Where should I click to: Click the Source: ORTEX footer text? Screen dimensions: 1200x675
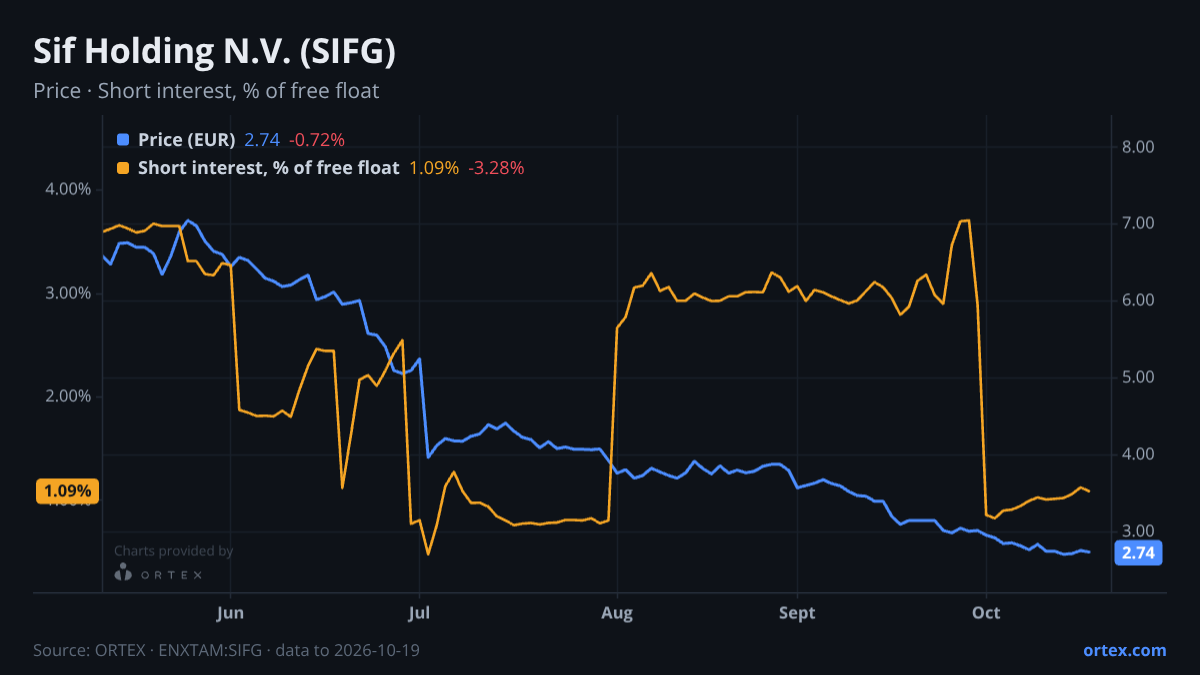(226, 650)
